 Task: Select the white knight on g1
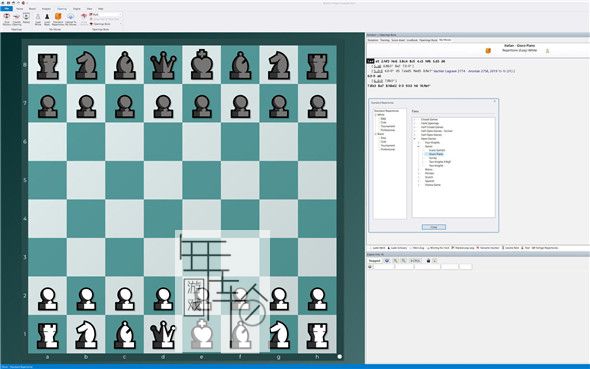click(279, 335)
